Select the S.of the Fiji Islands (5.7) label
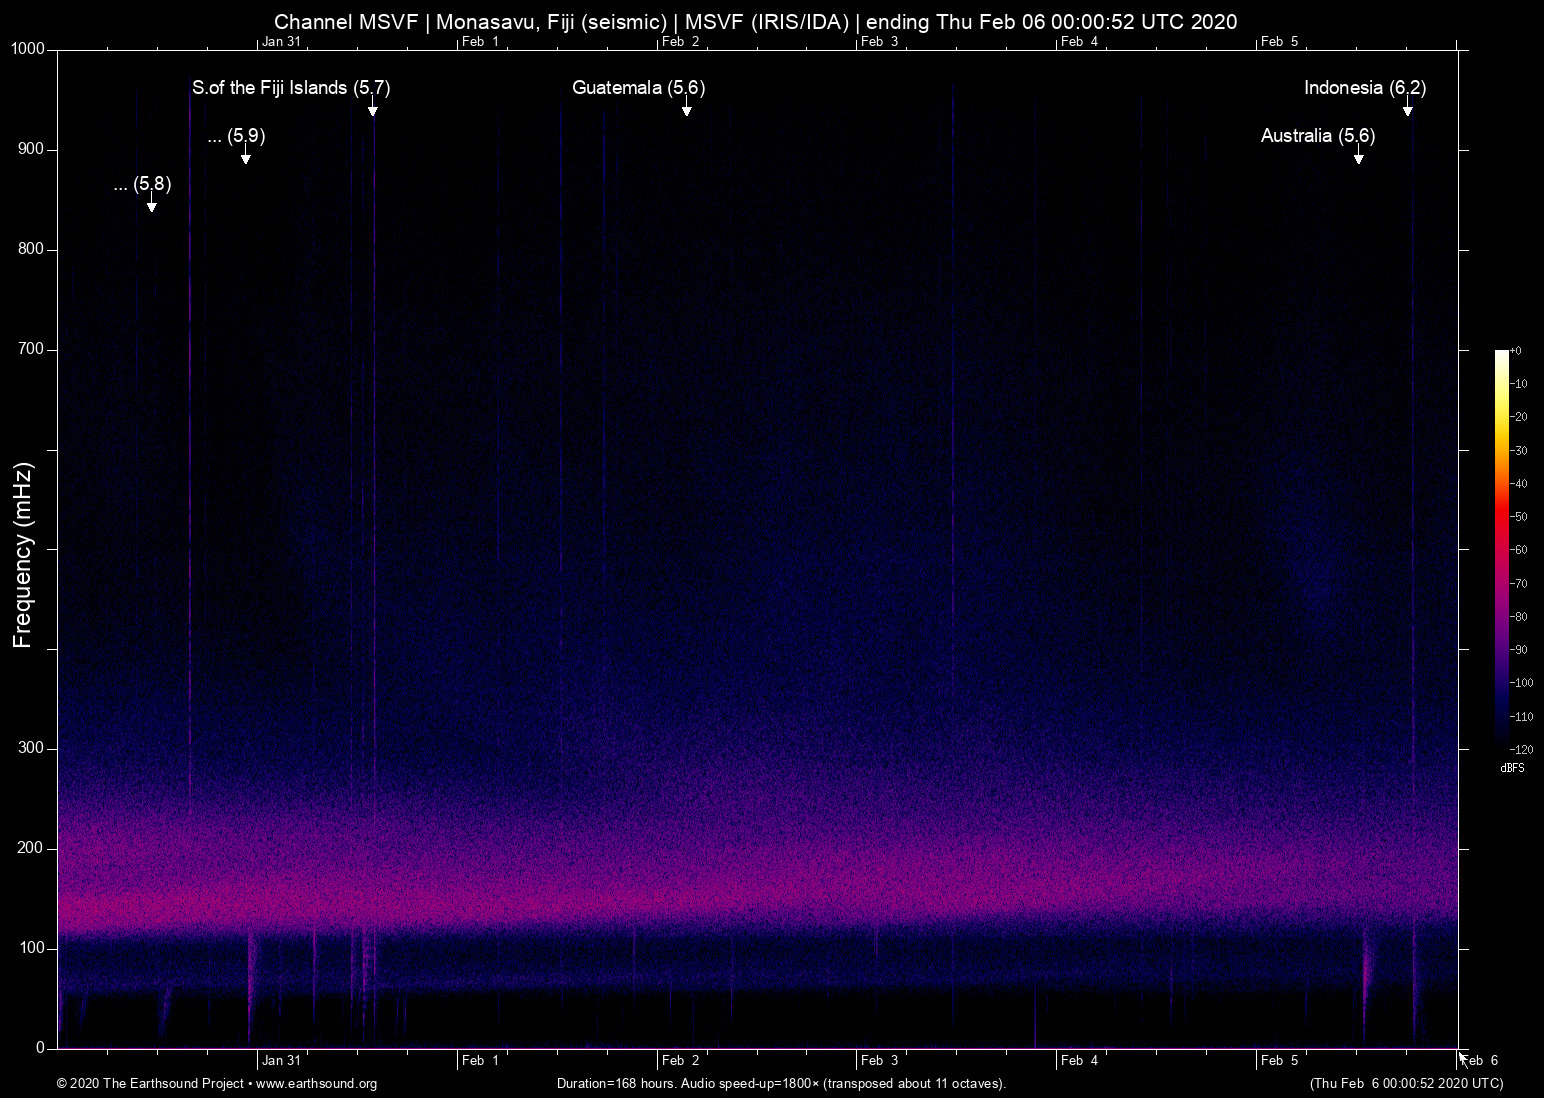This screenshot has width=1544, height=1098. coord(291,88)
